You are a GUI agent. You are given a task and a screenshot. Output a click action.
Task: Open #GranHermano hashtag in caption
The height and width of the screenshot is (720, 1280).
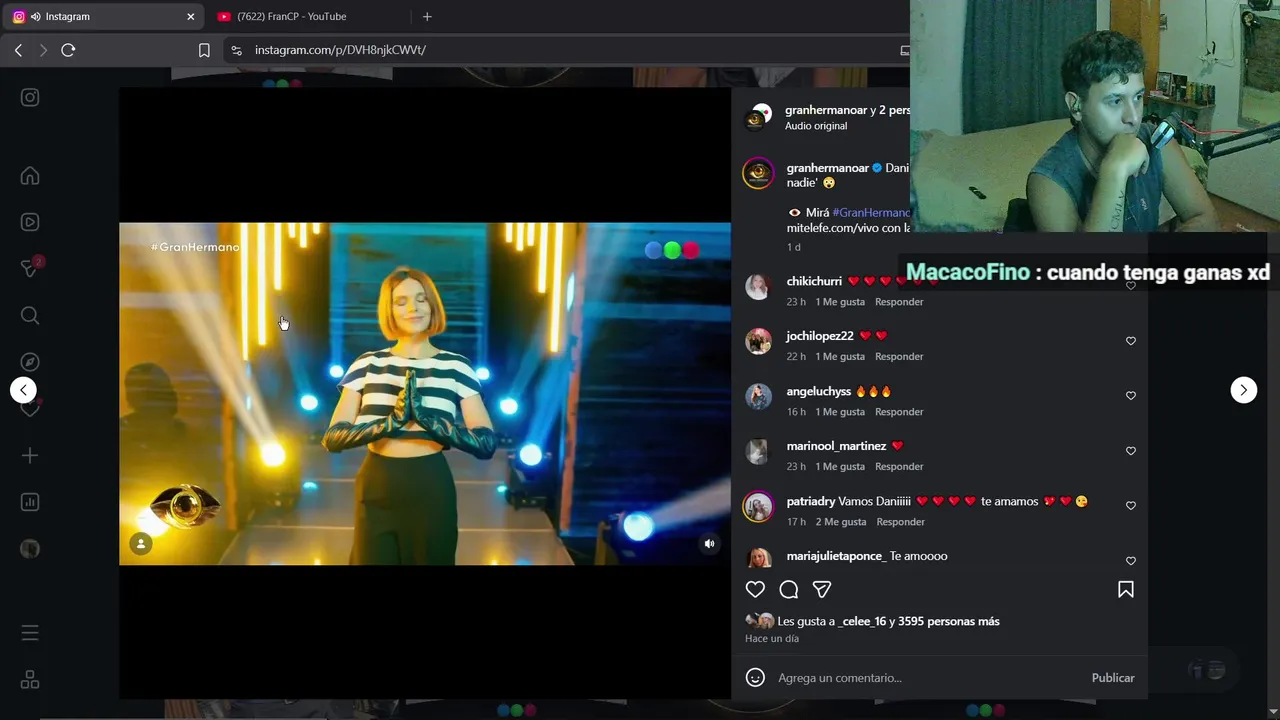click(871, 213)
